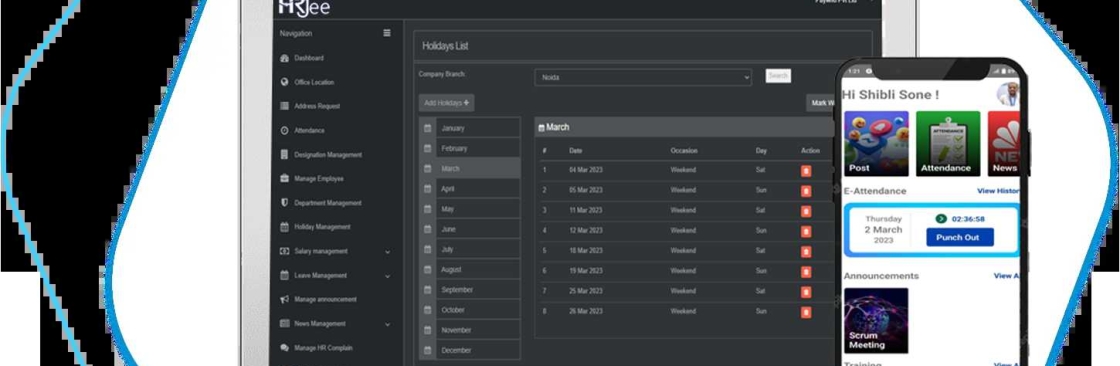Screen dimensions: 1120x366
Task: Delete the 25 Mar 2023 holiday row
Action: pos(806,292)
